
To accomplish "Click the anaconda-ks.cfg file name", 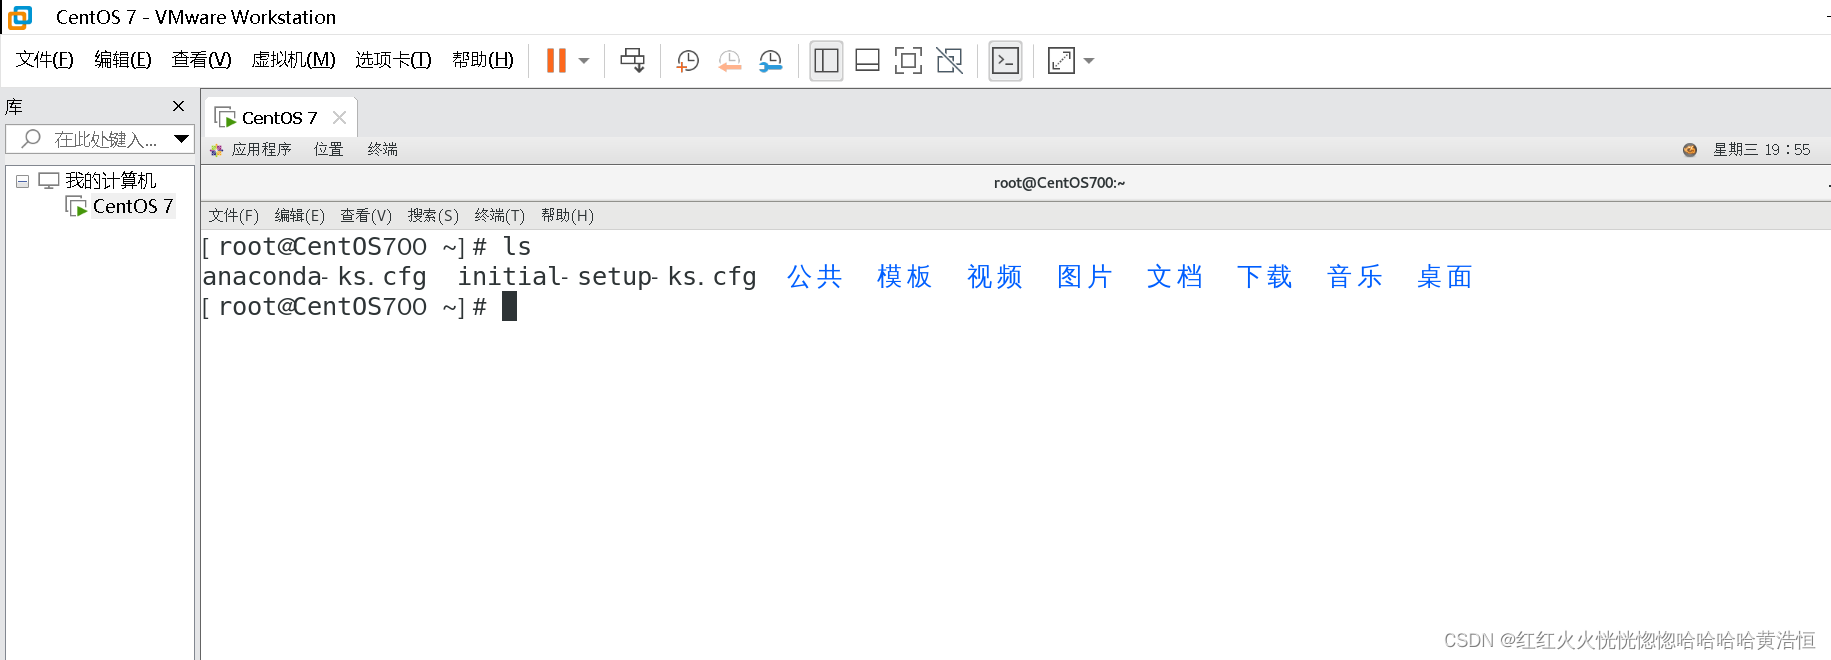I will [314, 276].
